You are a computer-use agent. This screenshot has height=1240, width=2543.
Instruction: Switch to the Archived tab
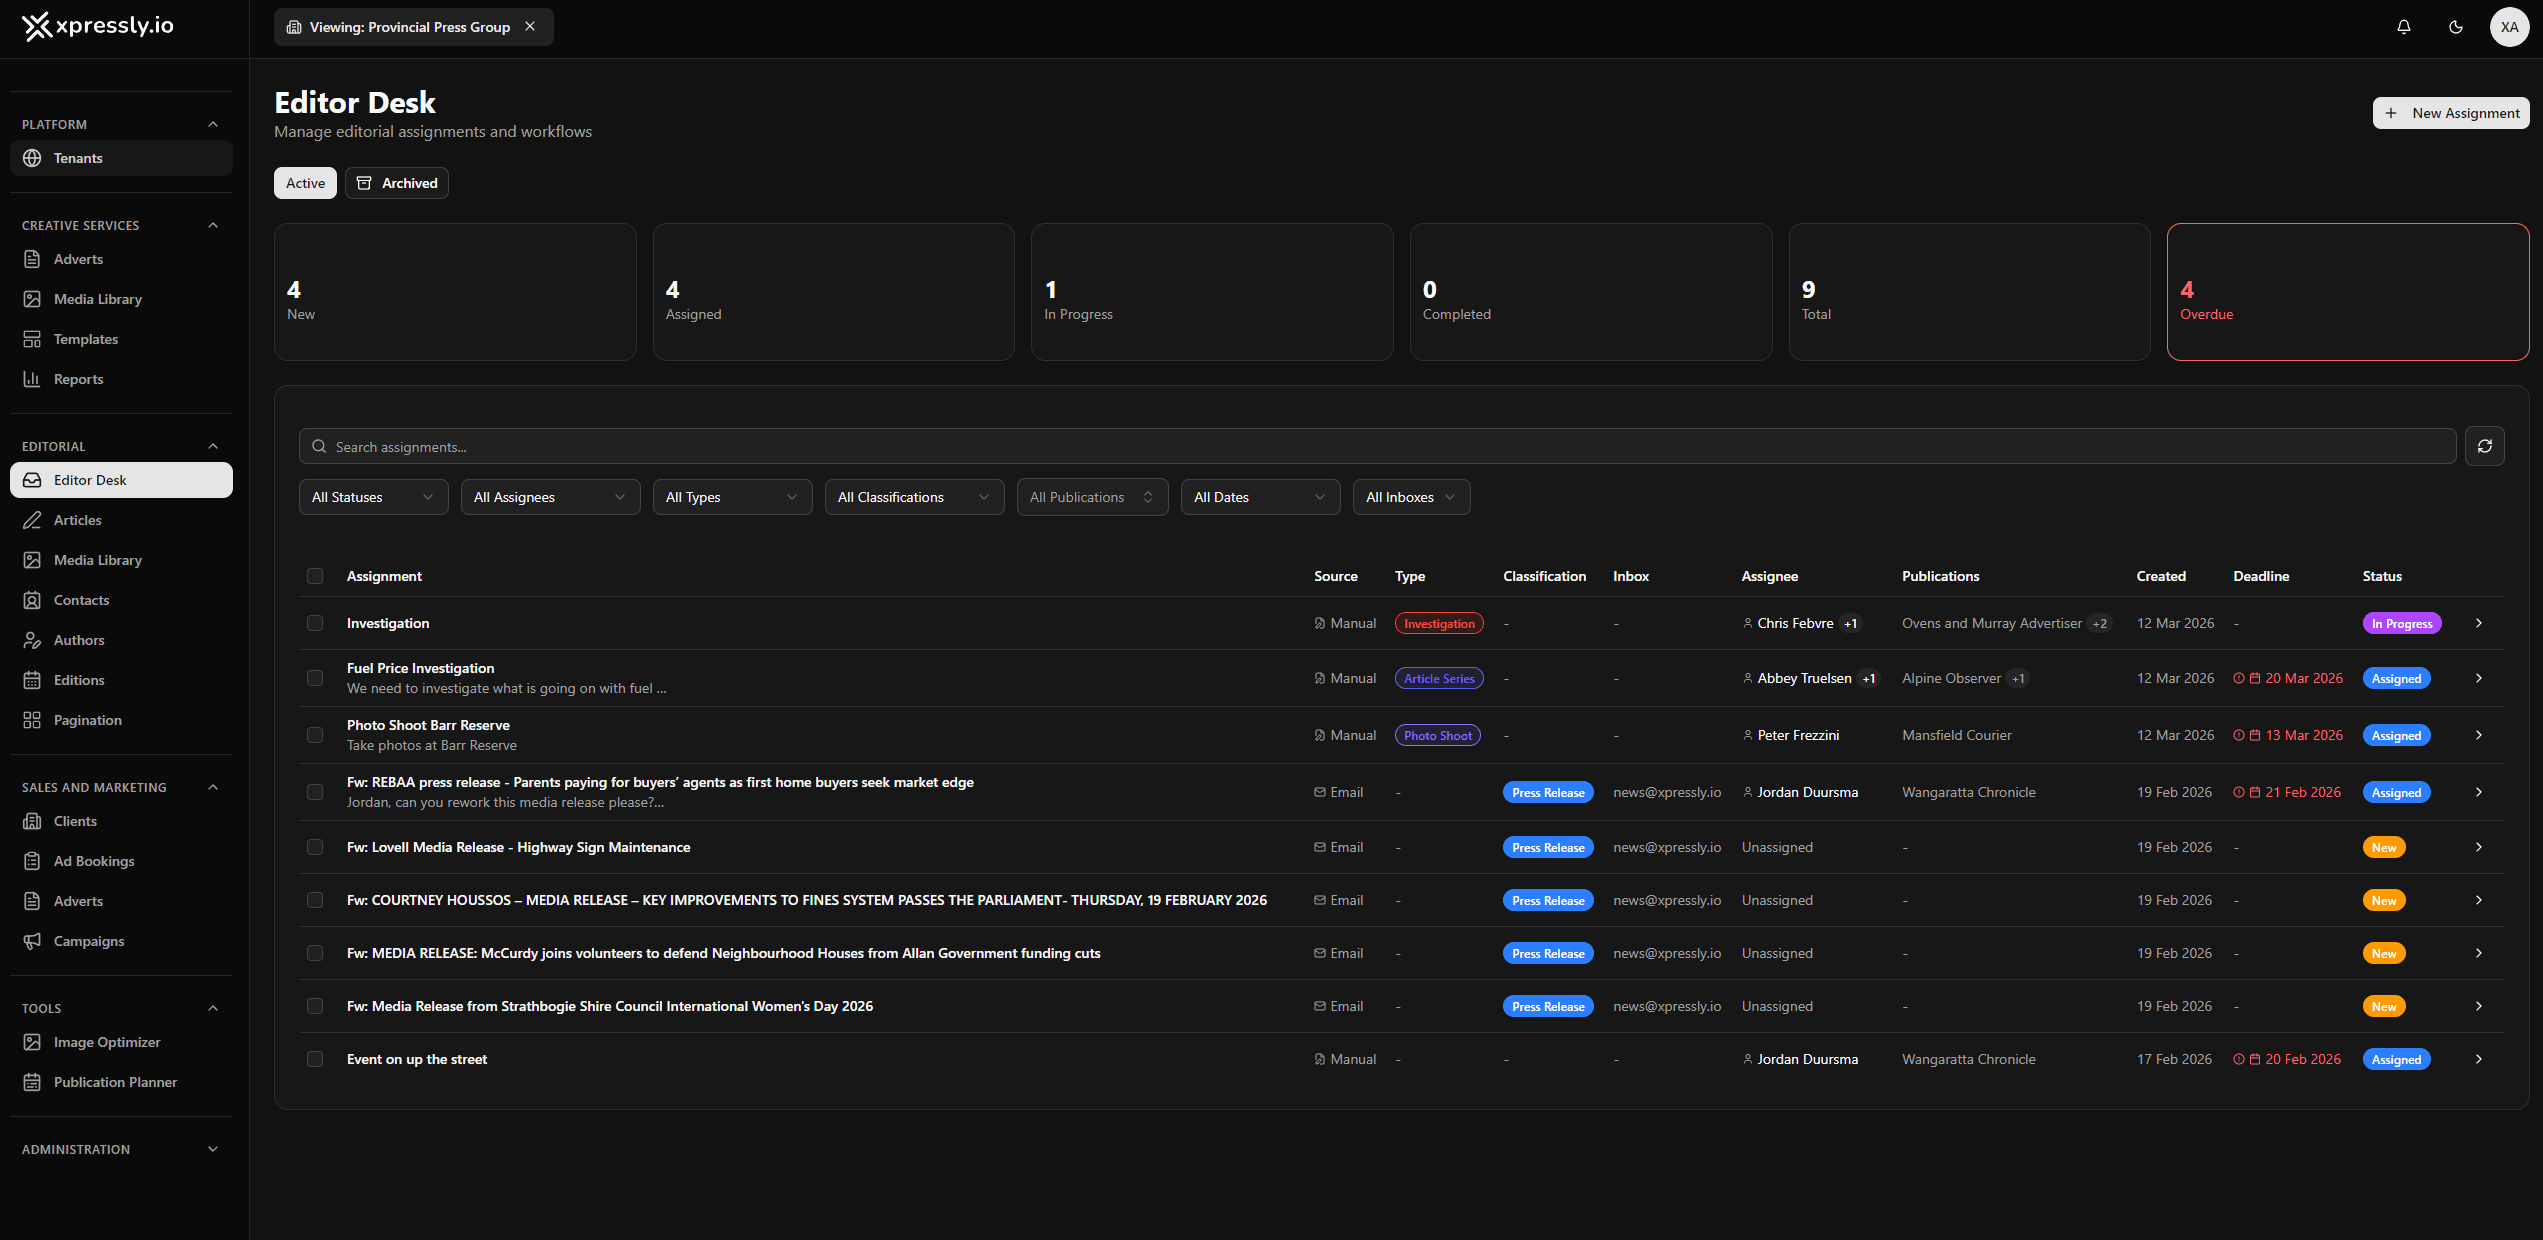tap(396, 182)
